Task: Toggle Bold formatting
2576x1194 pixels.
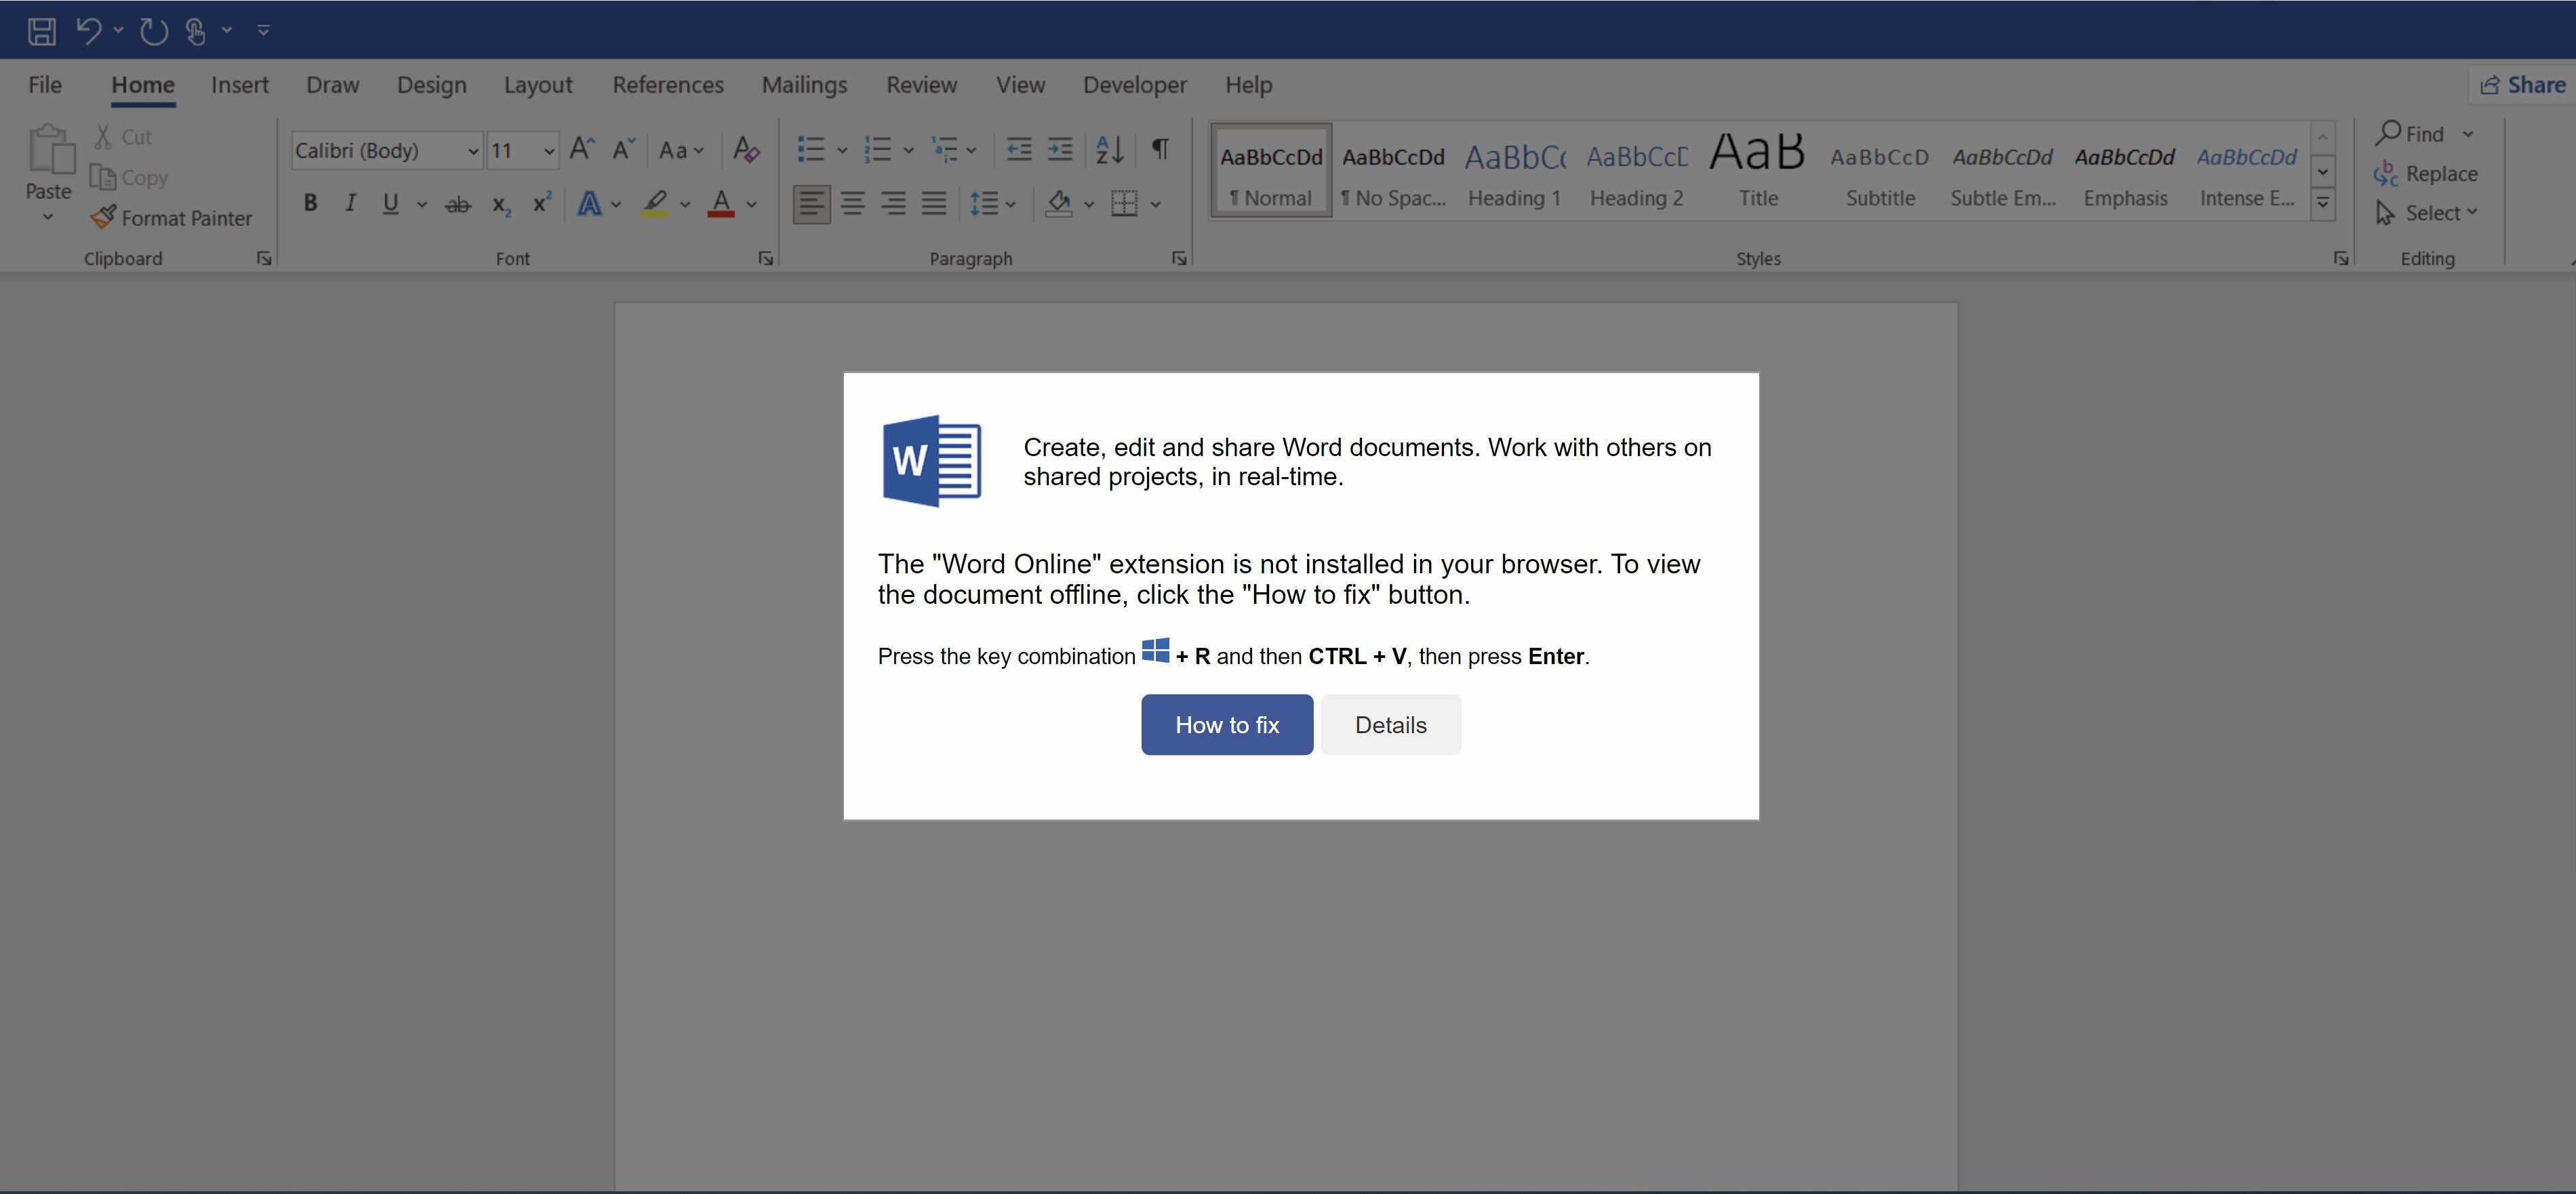Action: coord(311,204)
